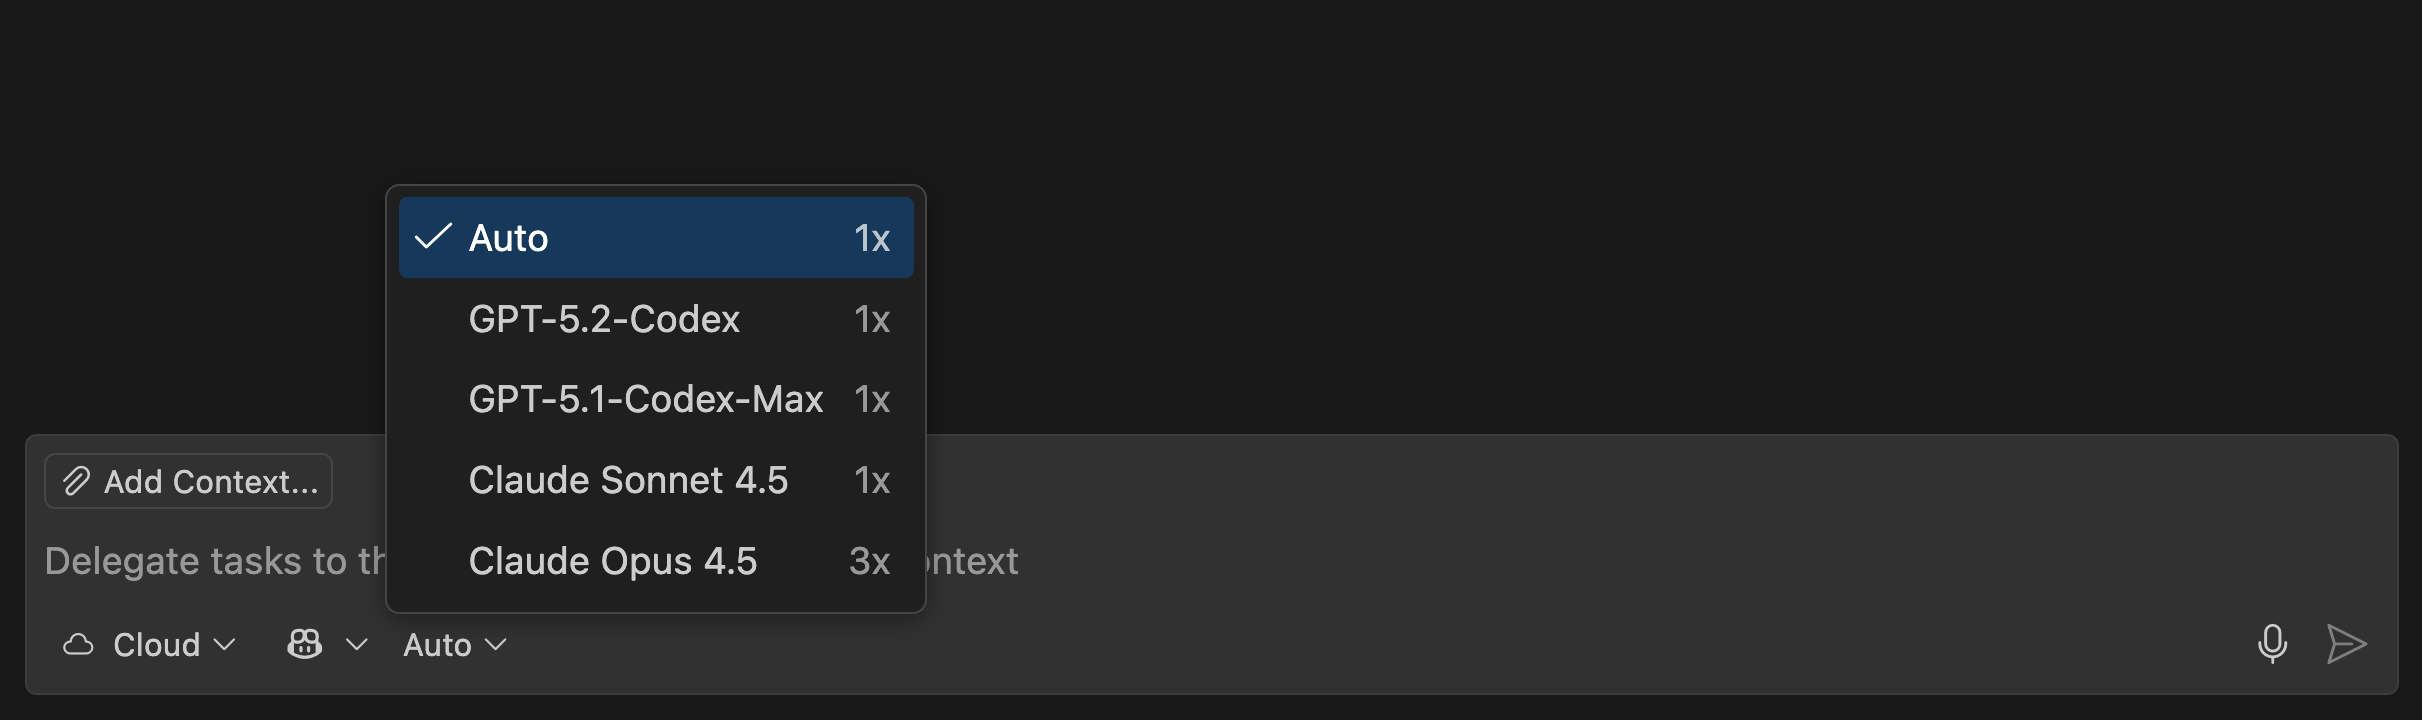Image resolution: width=2422 pixels, height=720 pixels.
Task: Click the 3x multiplier beside Claude Opus 4.5
Action: (869, 561)
